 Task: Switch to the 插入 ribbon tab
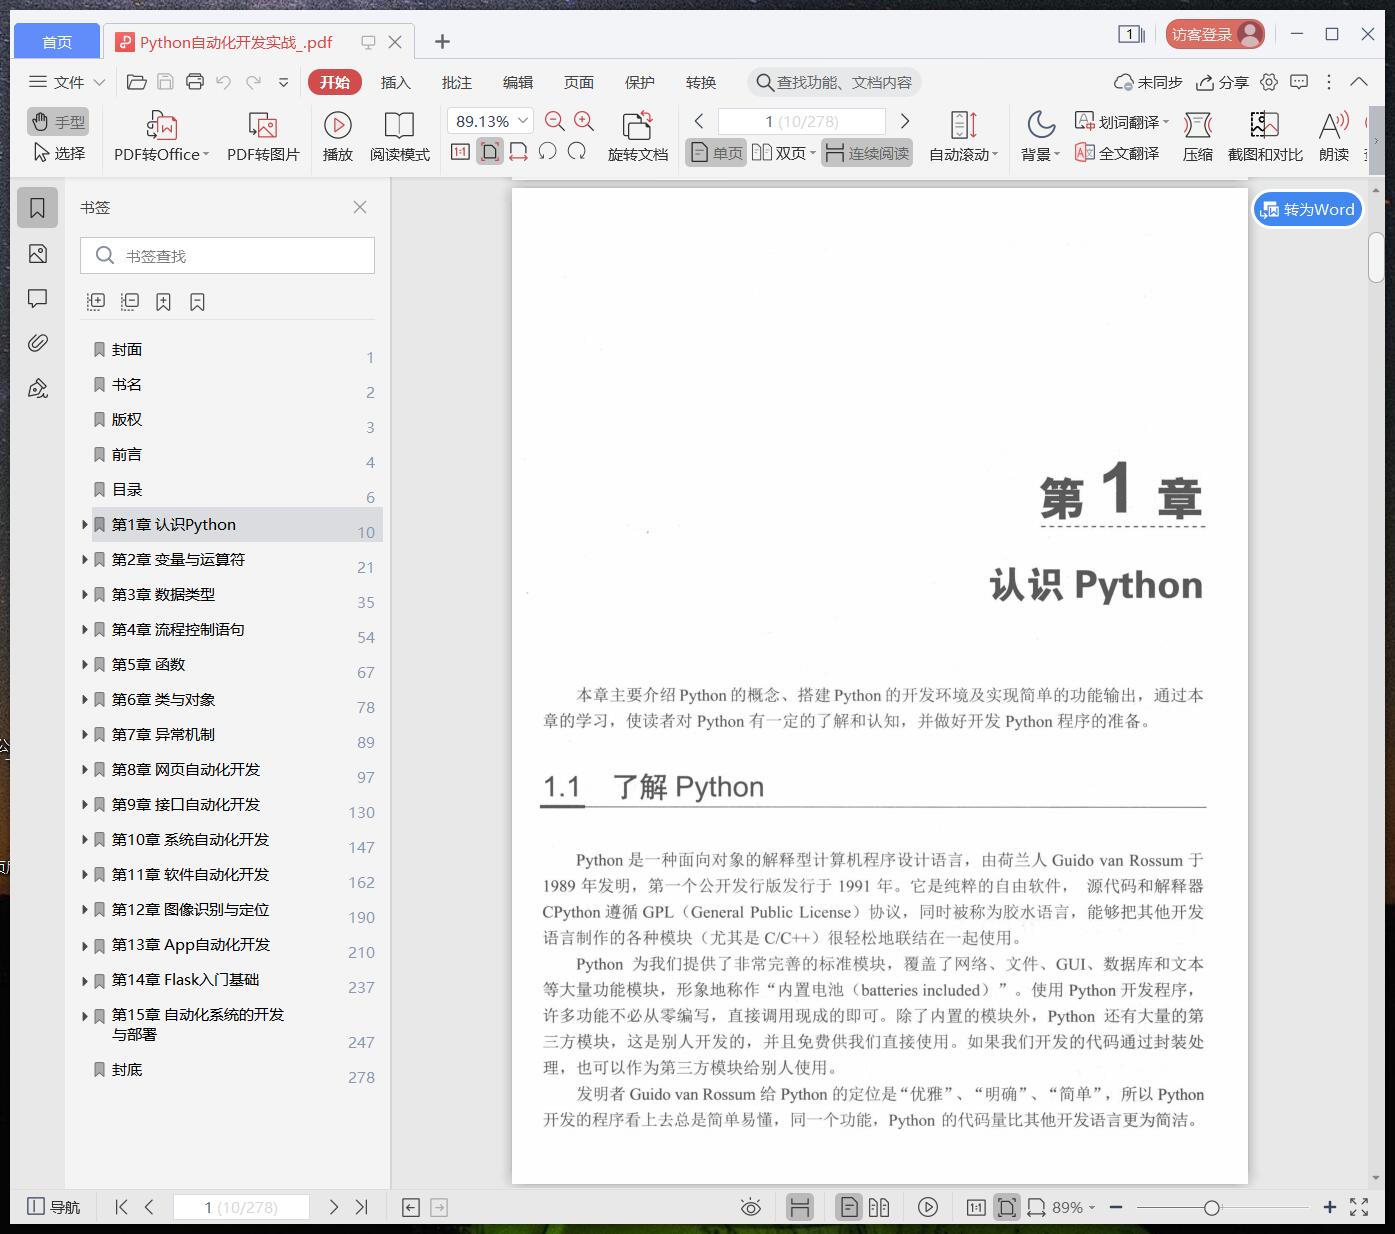click(x=395, y=82)
